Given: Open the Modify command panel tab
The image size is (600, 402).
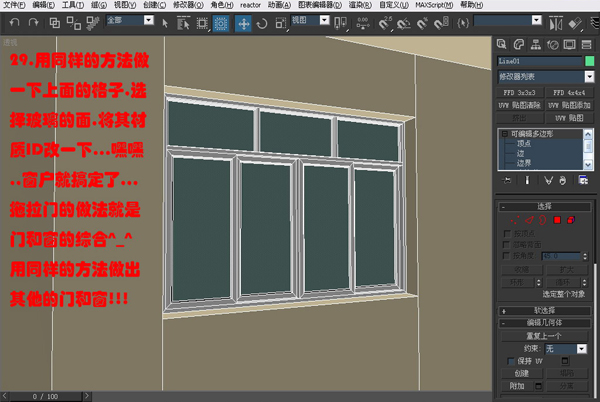Looking at the screenshot, I should coord(518,44).
